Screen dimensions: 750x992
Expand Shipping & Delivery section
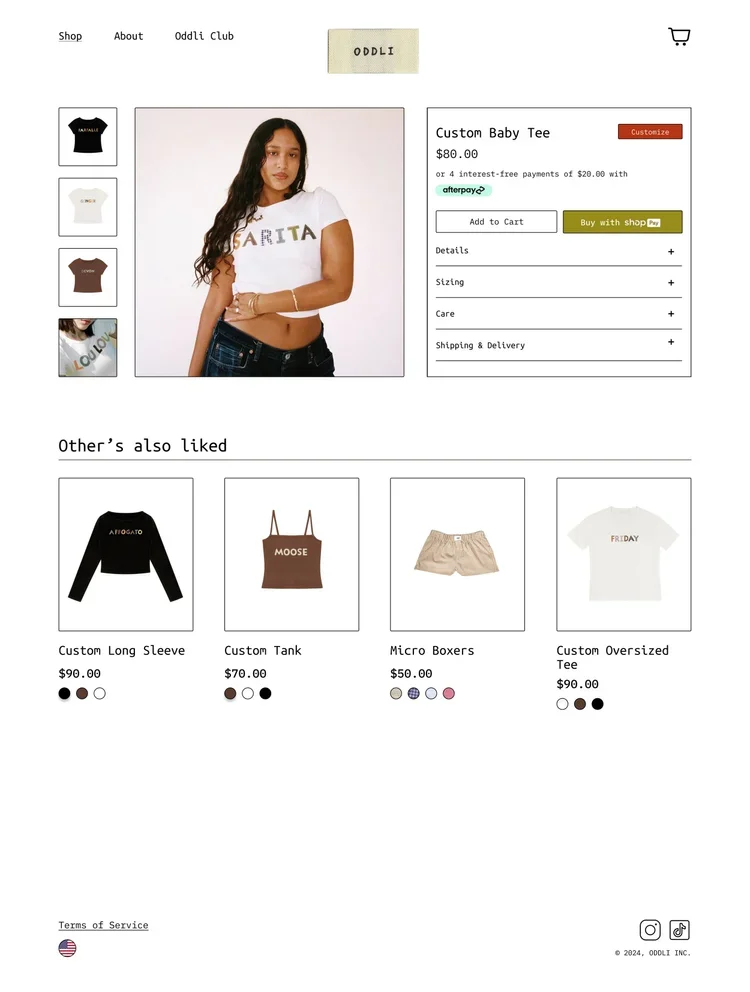click(558, 345)
